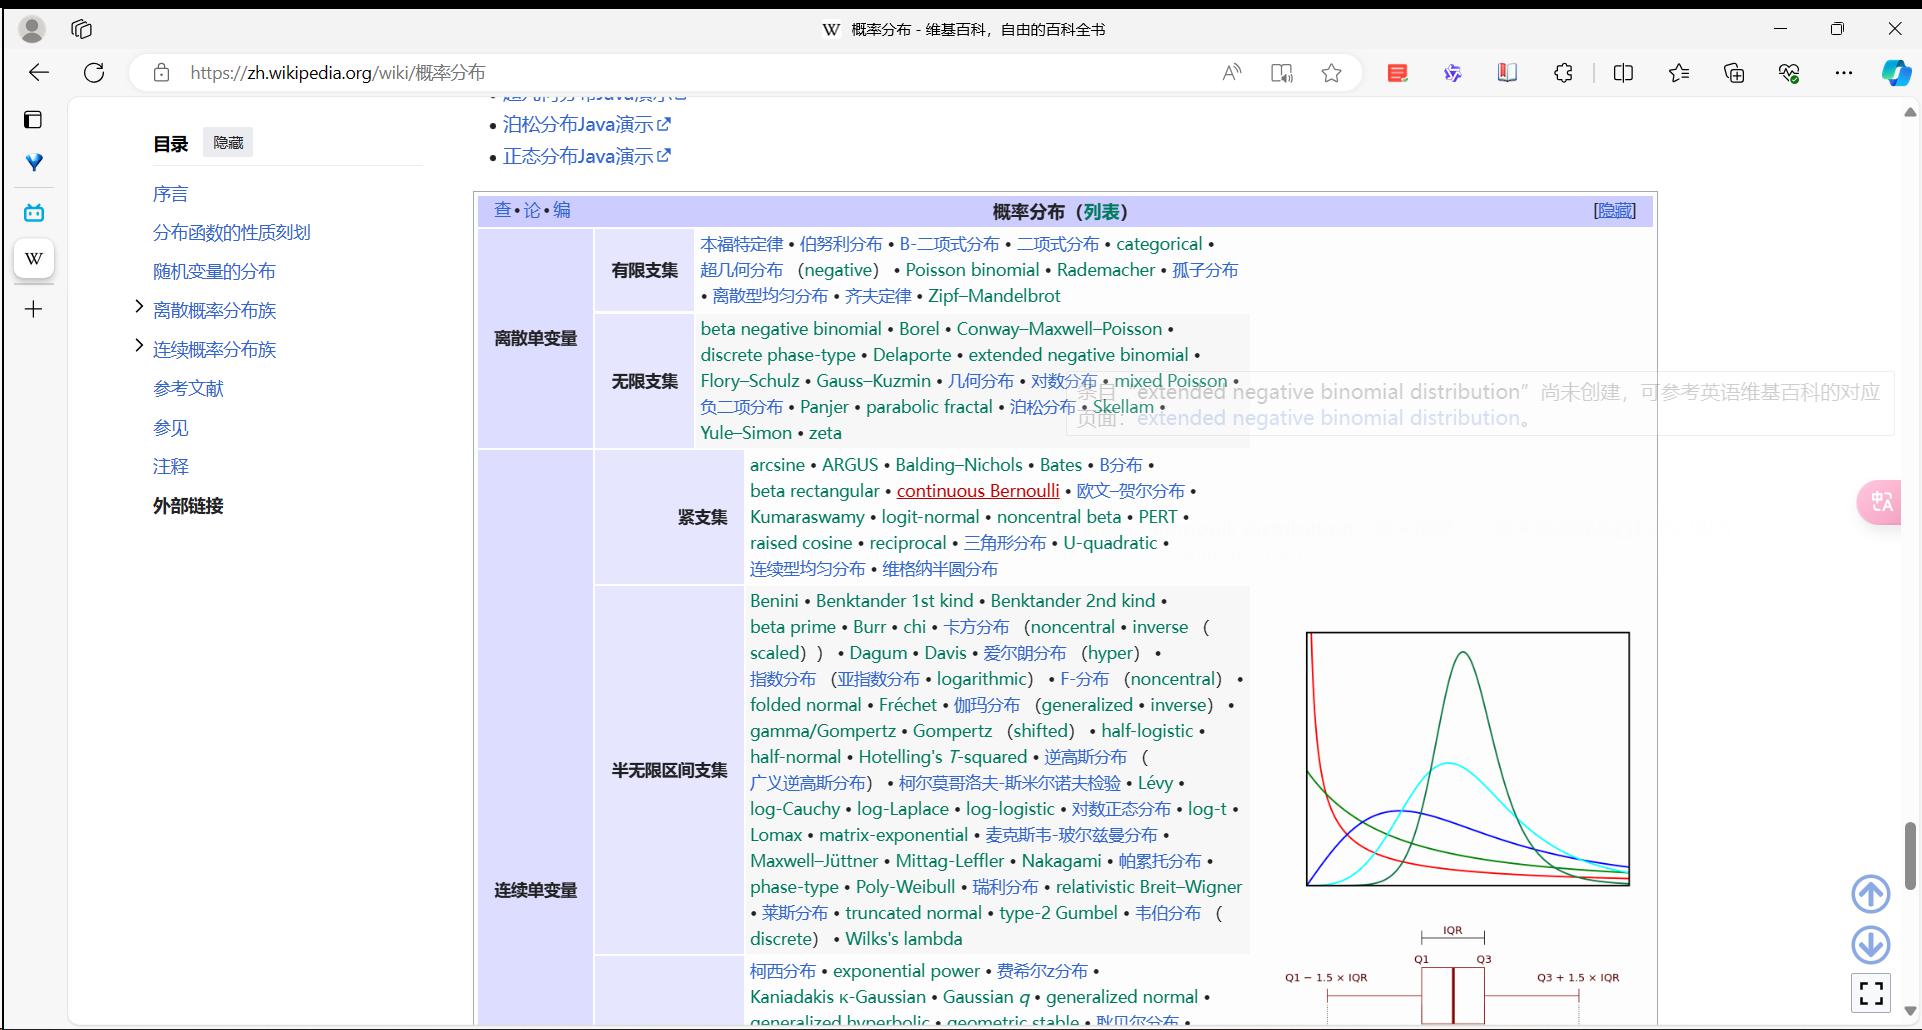Click the pink translate floating button
Image resolution: width=1922 pixels, height=1030 pixels.
point(1880,502)
